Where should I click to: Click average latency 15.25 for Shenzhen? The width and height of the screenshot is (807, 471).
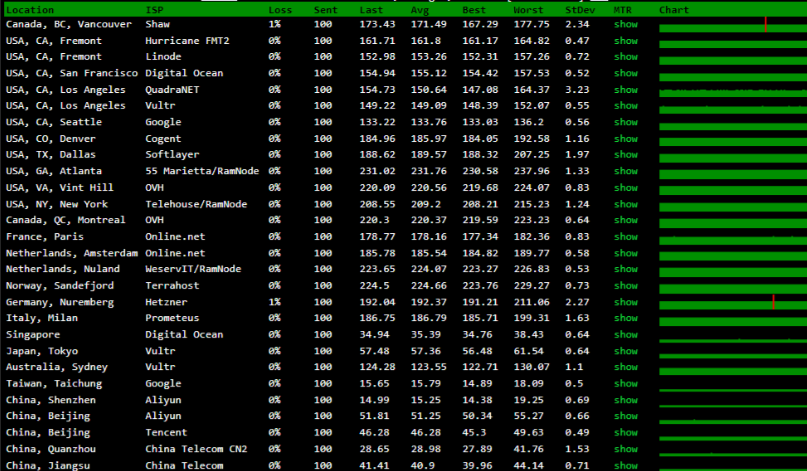(426, 399)
